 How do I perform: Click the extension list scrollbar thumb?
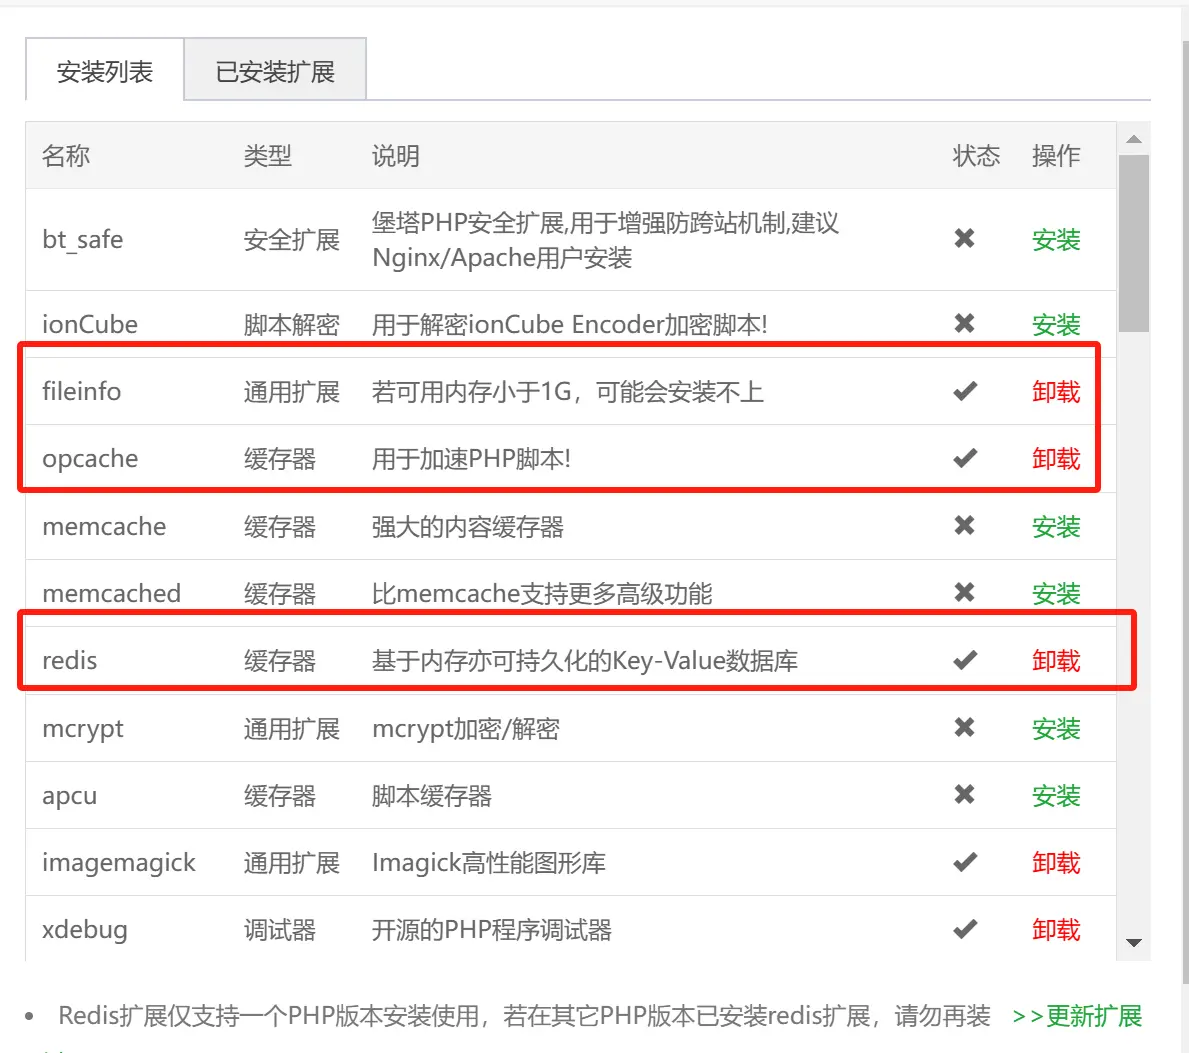point(1133,242)
